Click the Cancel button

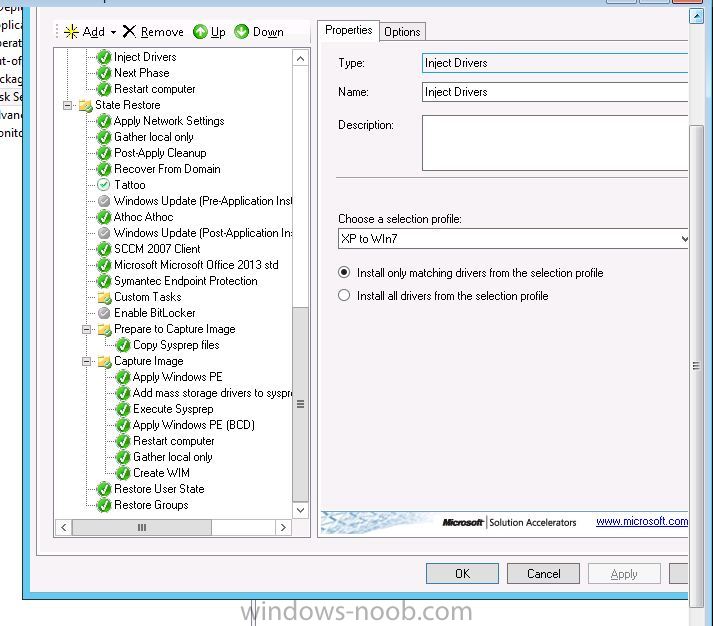tap(543, 574)
